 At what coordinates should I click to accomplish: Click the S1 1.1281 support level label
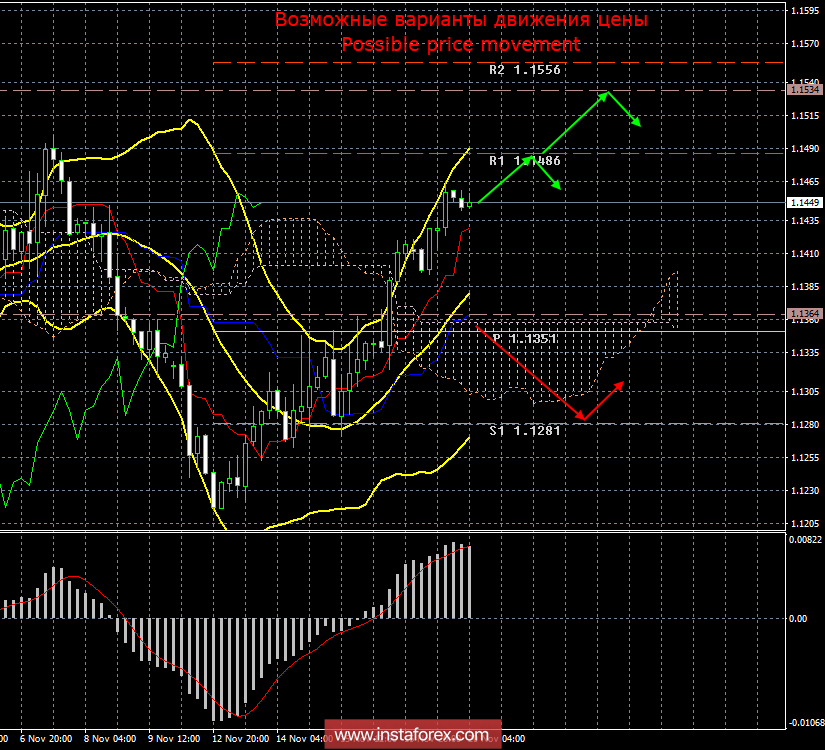[x=525, y=431]
